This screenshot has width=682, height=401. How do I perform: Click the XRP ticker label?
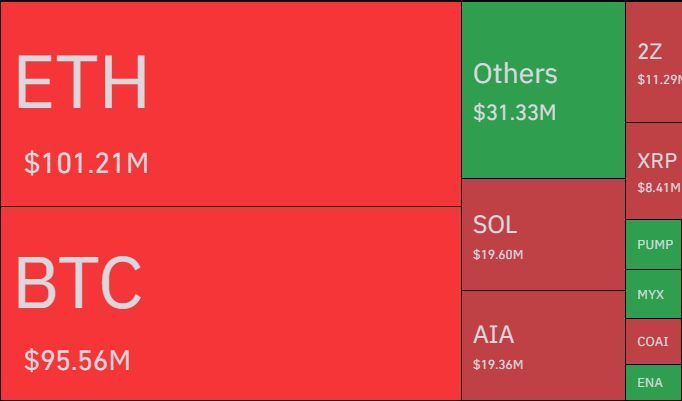(657, 161)
